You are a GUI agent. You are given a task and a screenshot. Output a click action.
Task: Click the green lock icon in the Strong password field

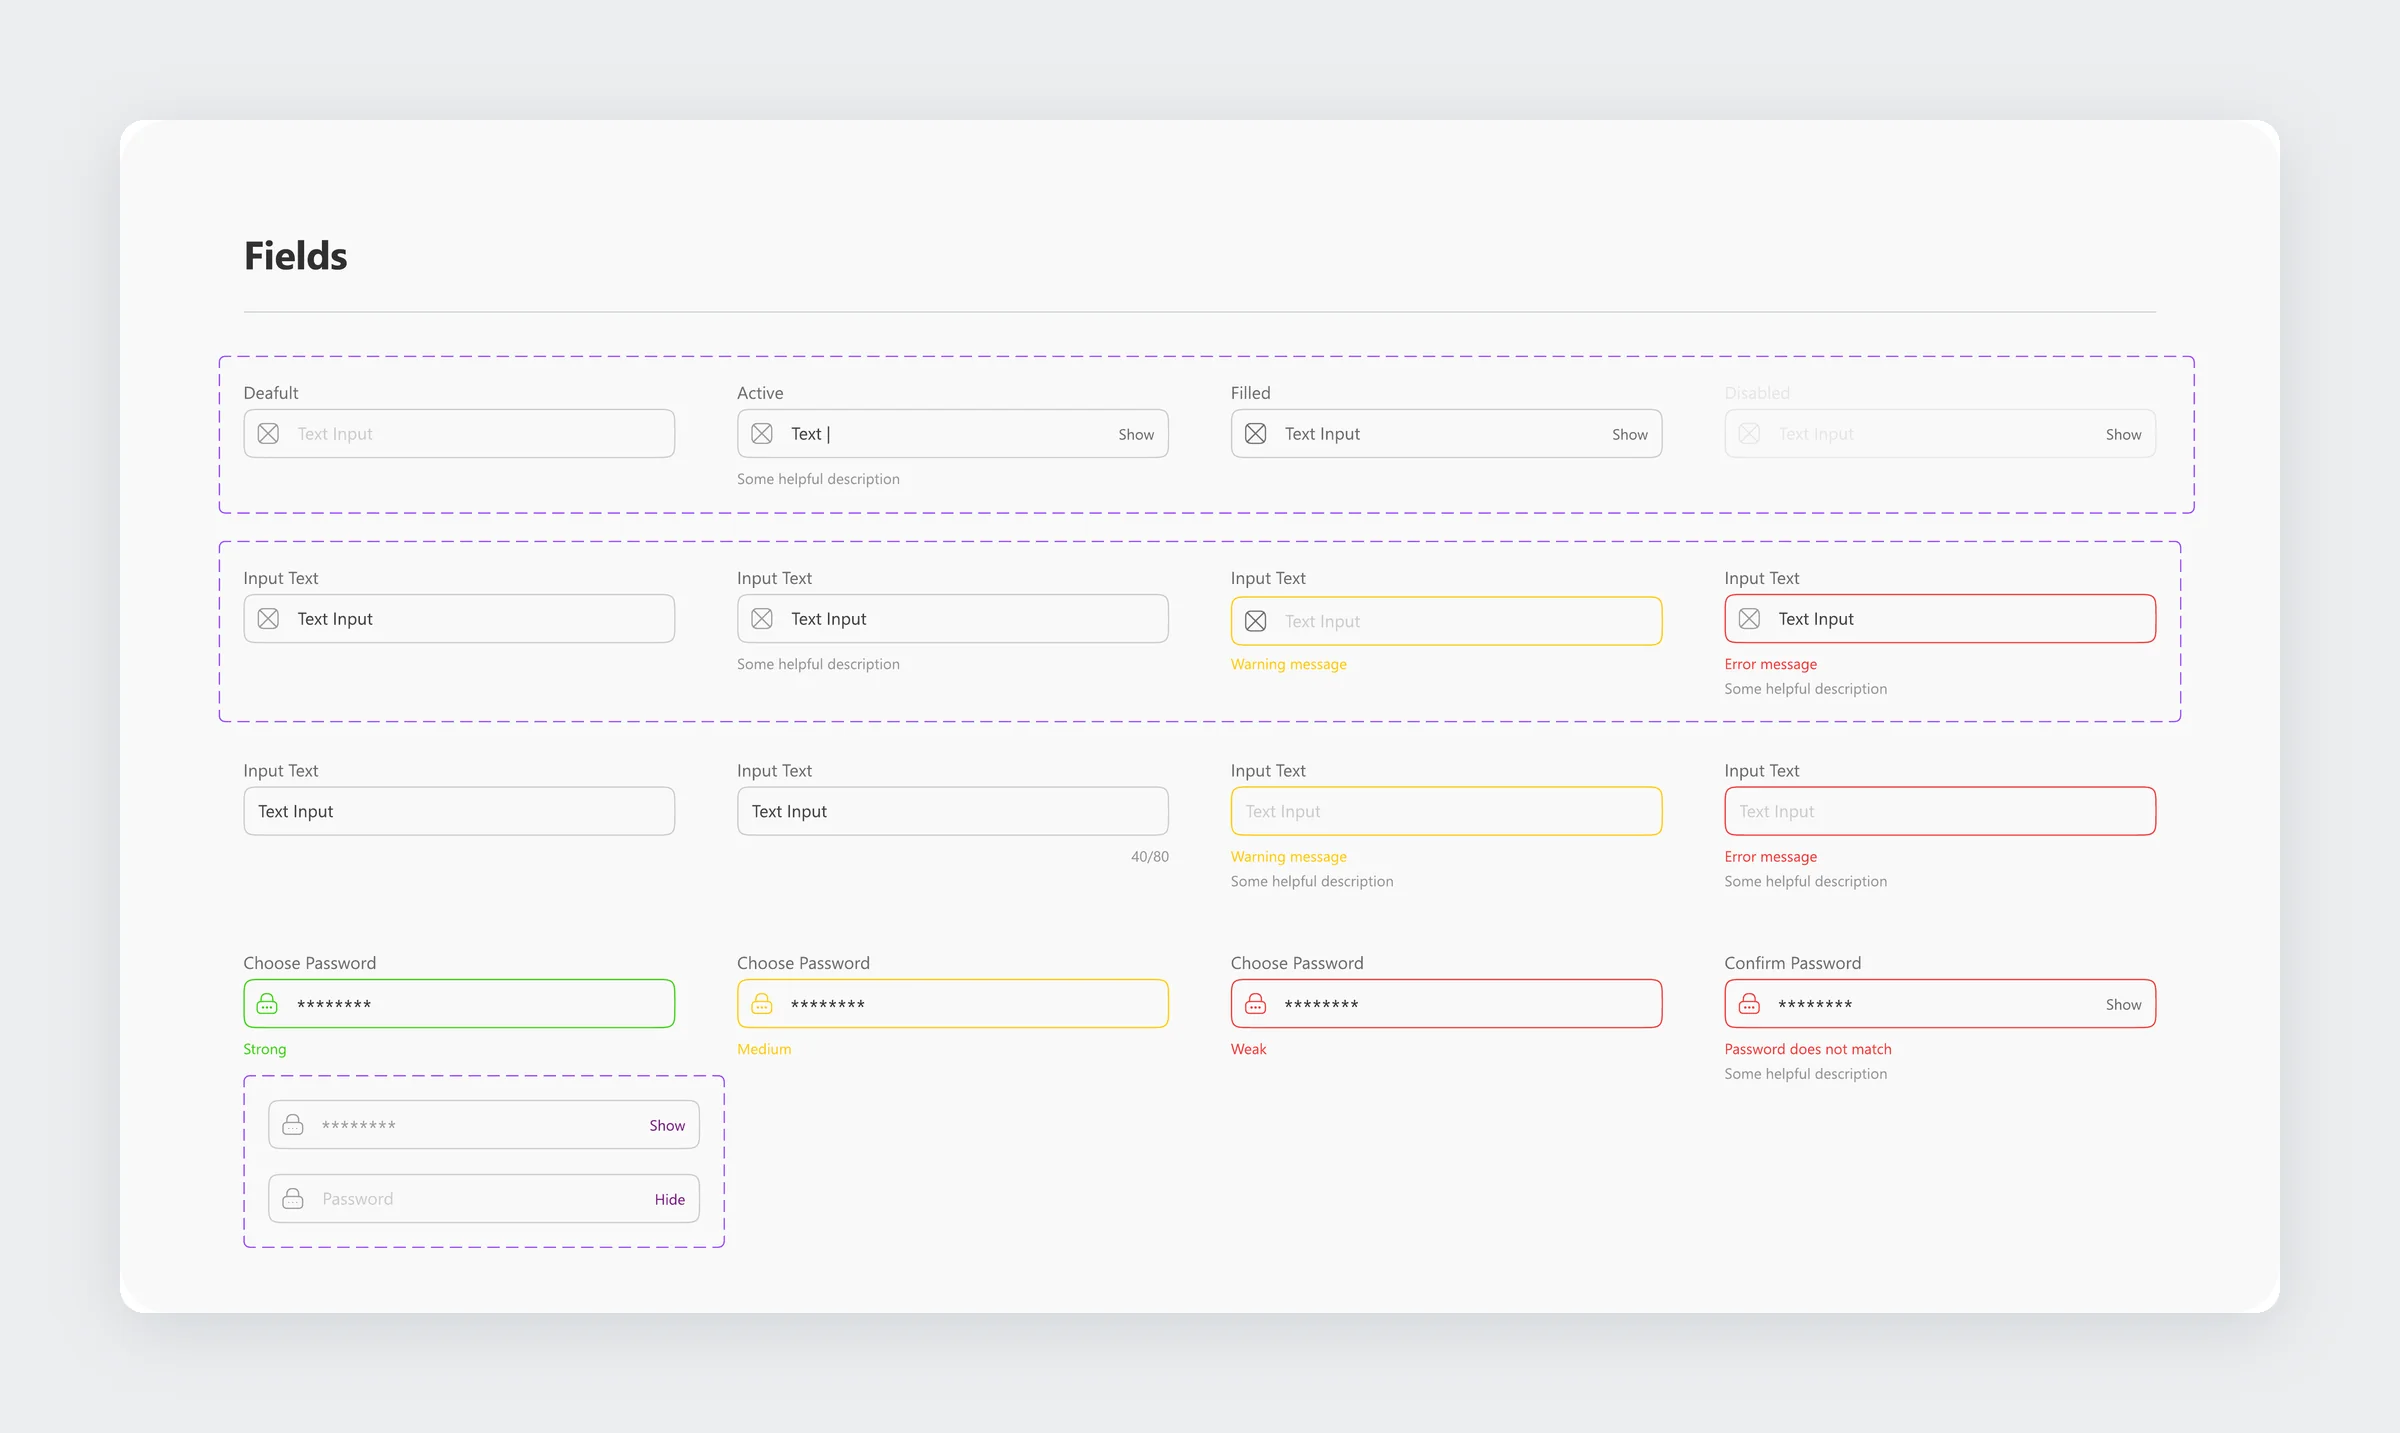pos(268,1003)
